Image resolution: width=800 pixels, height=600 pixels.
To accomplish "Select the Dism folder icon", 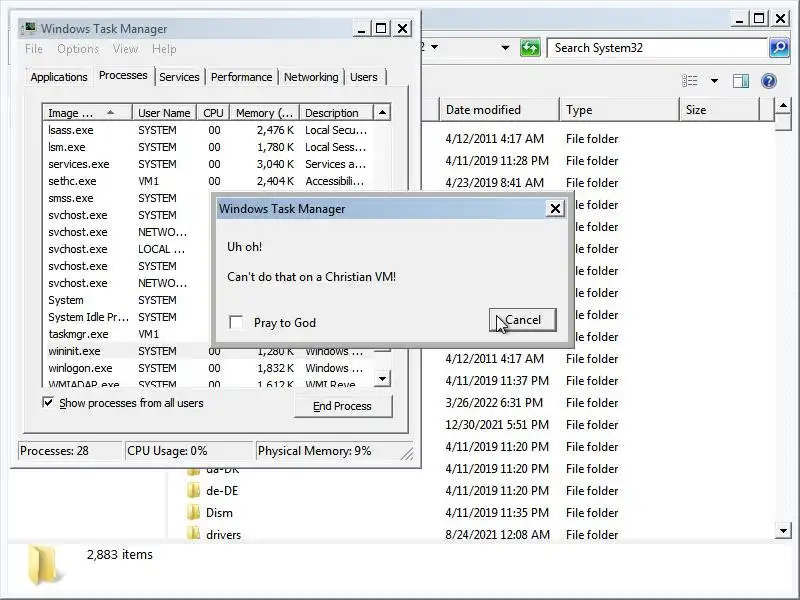I will point(193,513).
